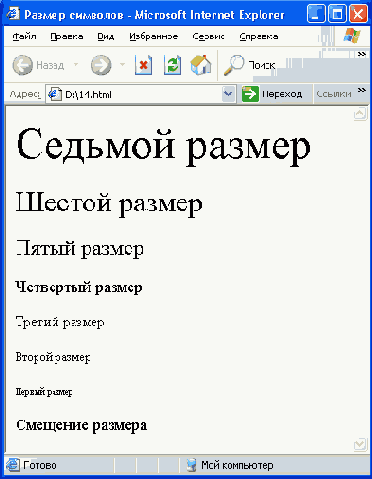Image resolution: width=372 pixels, height=479 pixels.
Task: Click the Forward arrow icon
Action: 101,65
